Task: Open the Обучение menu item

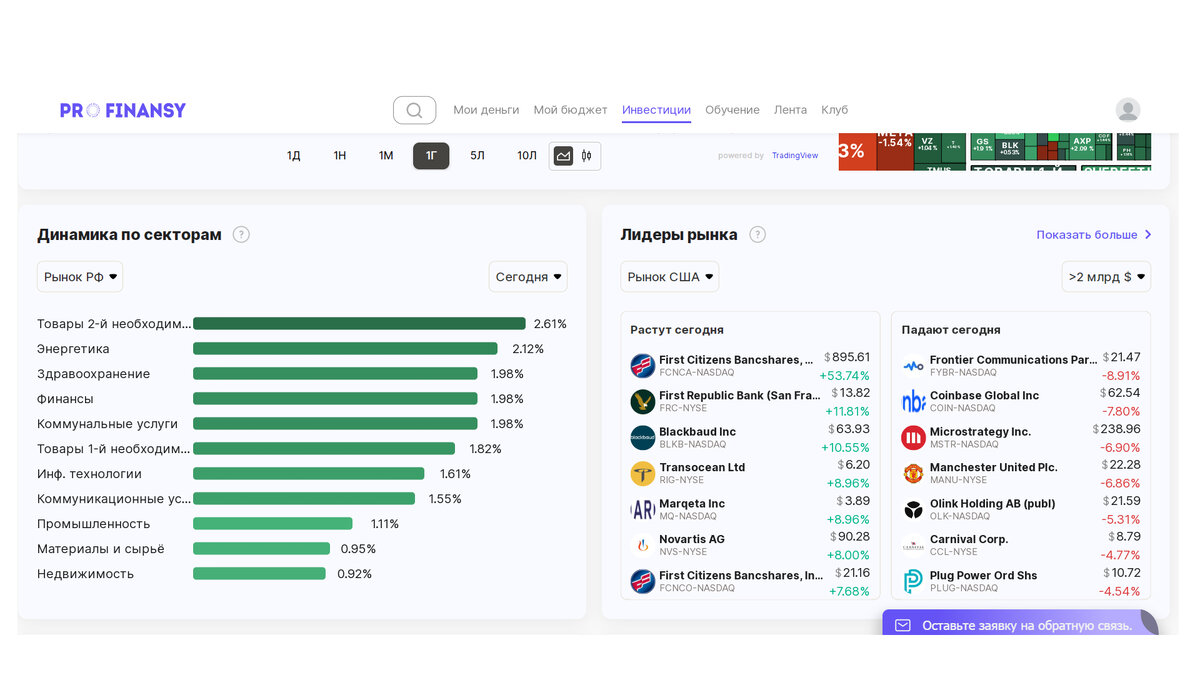Action: pyautogui.click(x=732, y=110)
